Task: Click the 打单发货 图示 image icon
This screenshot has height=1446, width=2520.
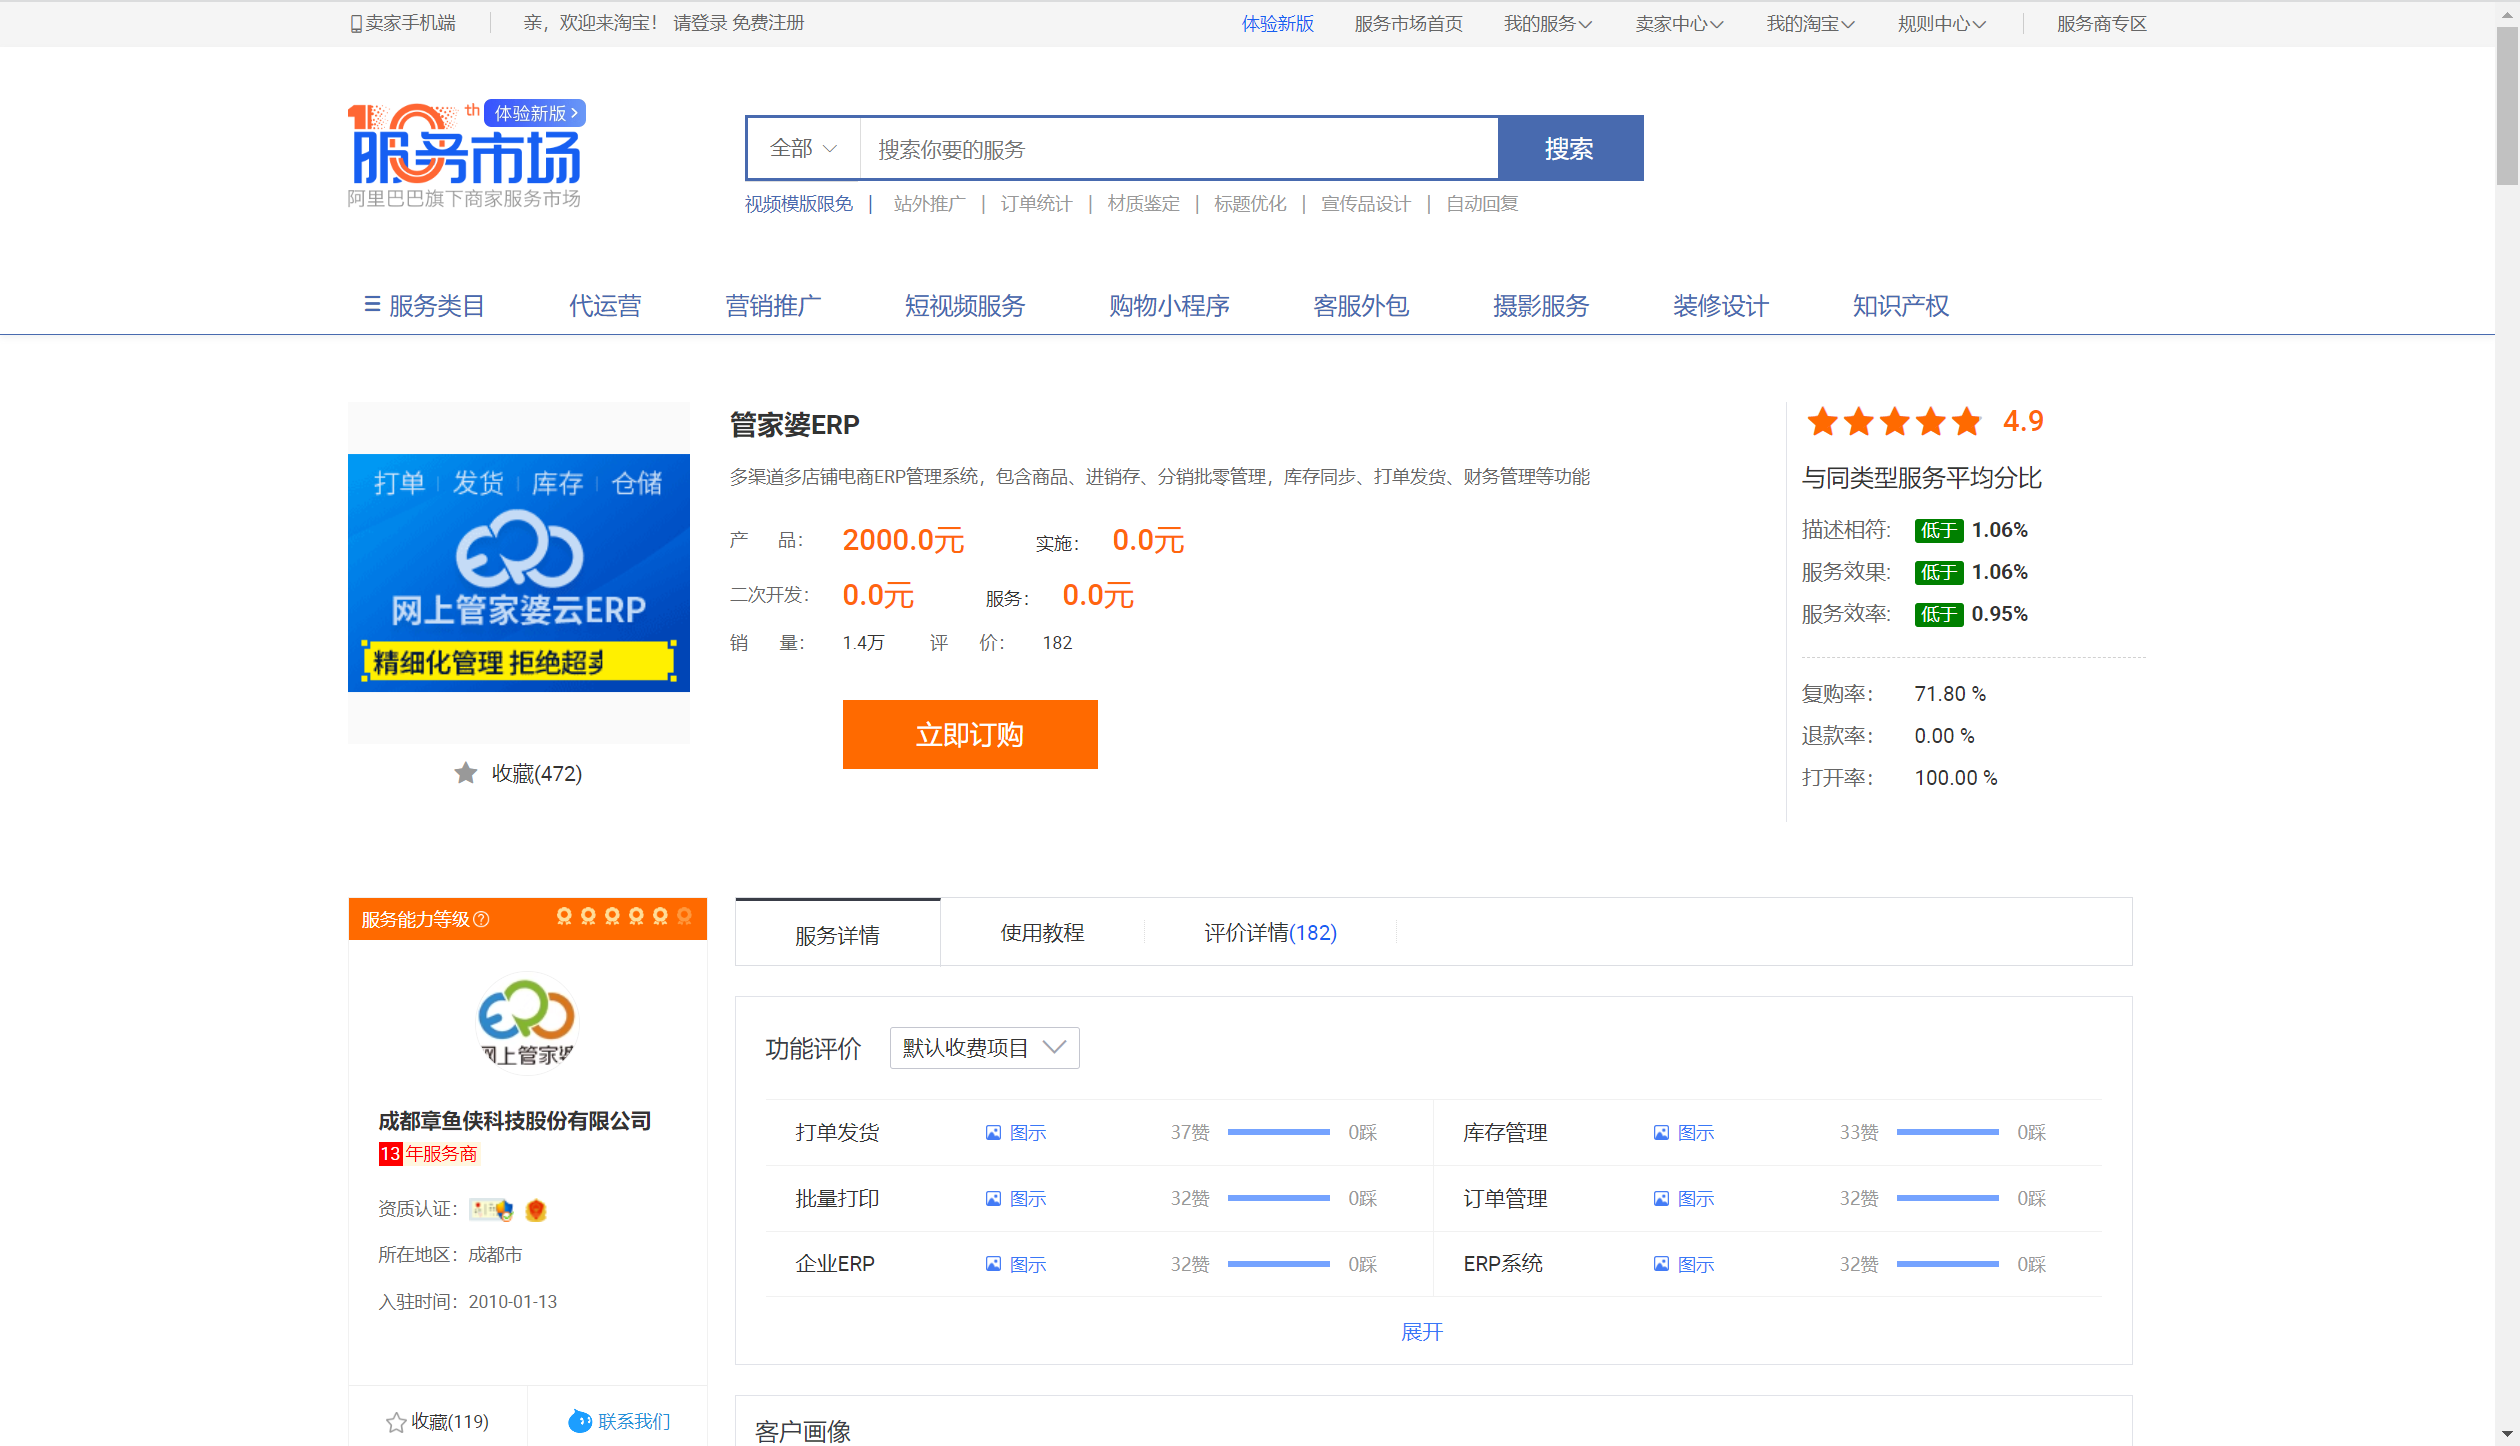Action: click(993, 1133)
